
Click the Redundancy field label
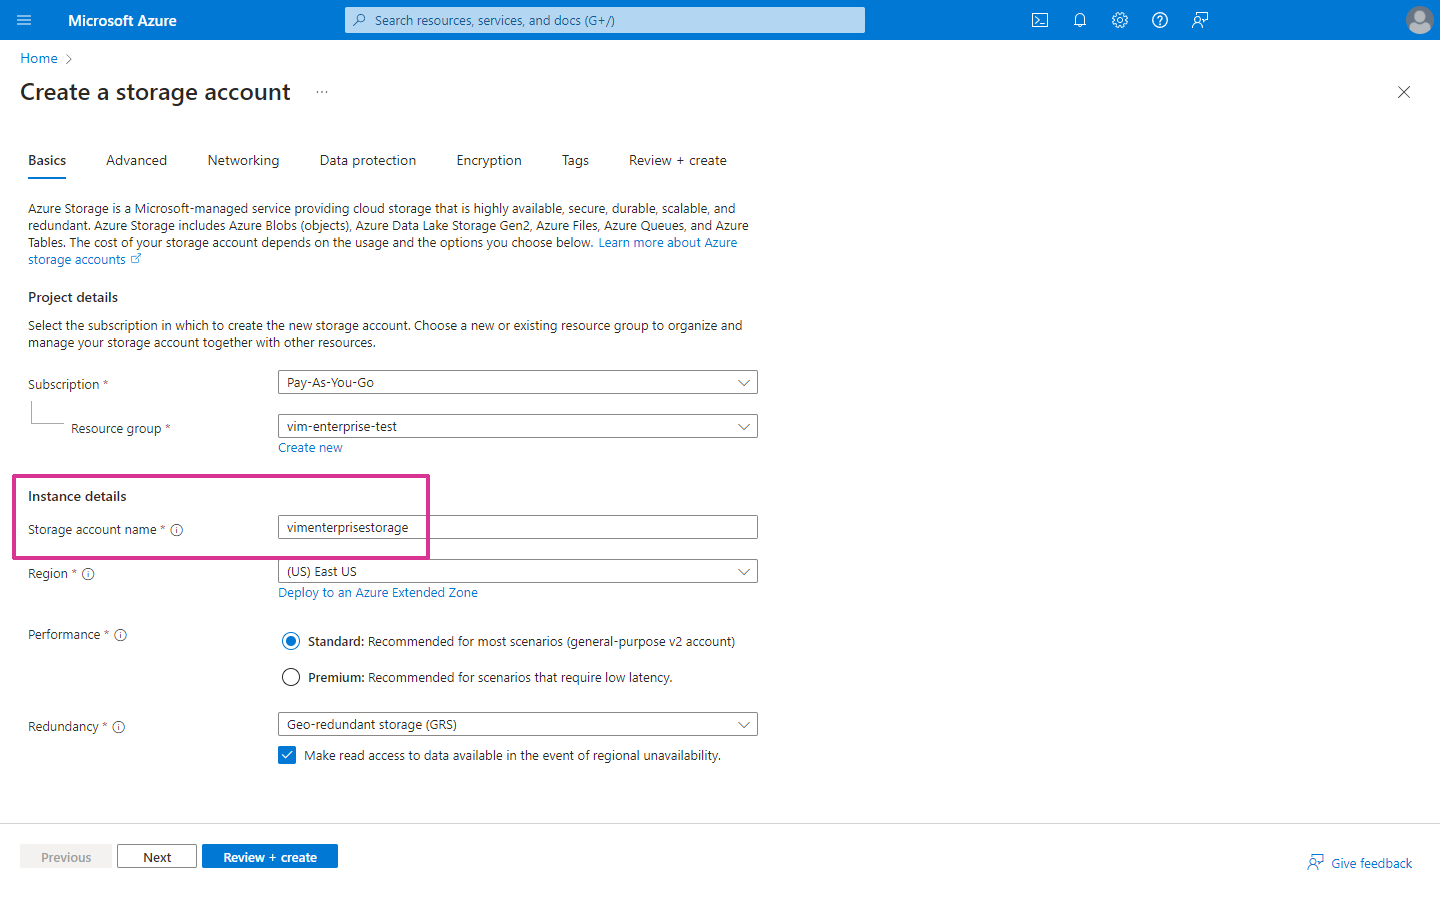[63, 727]
